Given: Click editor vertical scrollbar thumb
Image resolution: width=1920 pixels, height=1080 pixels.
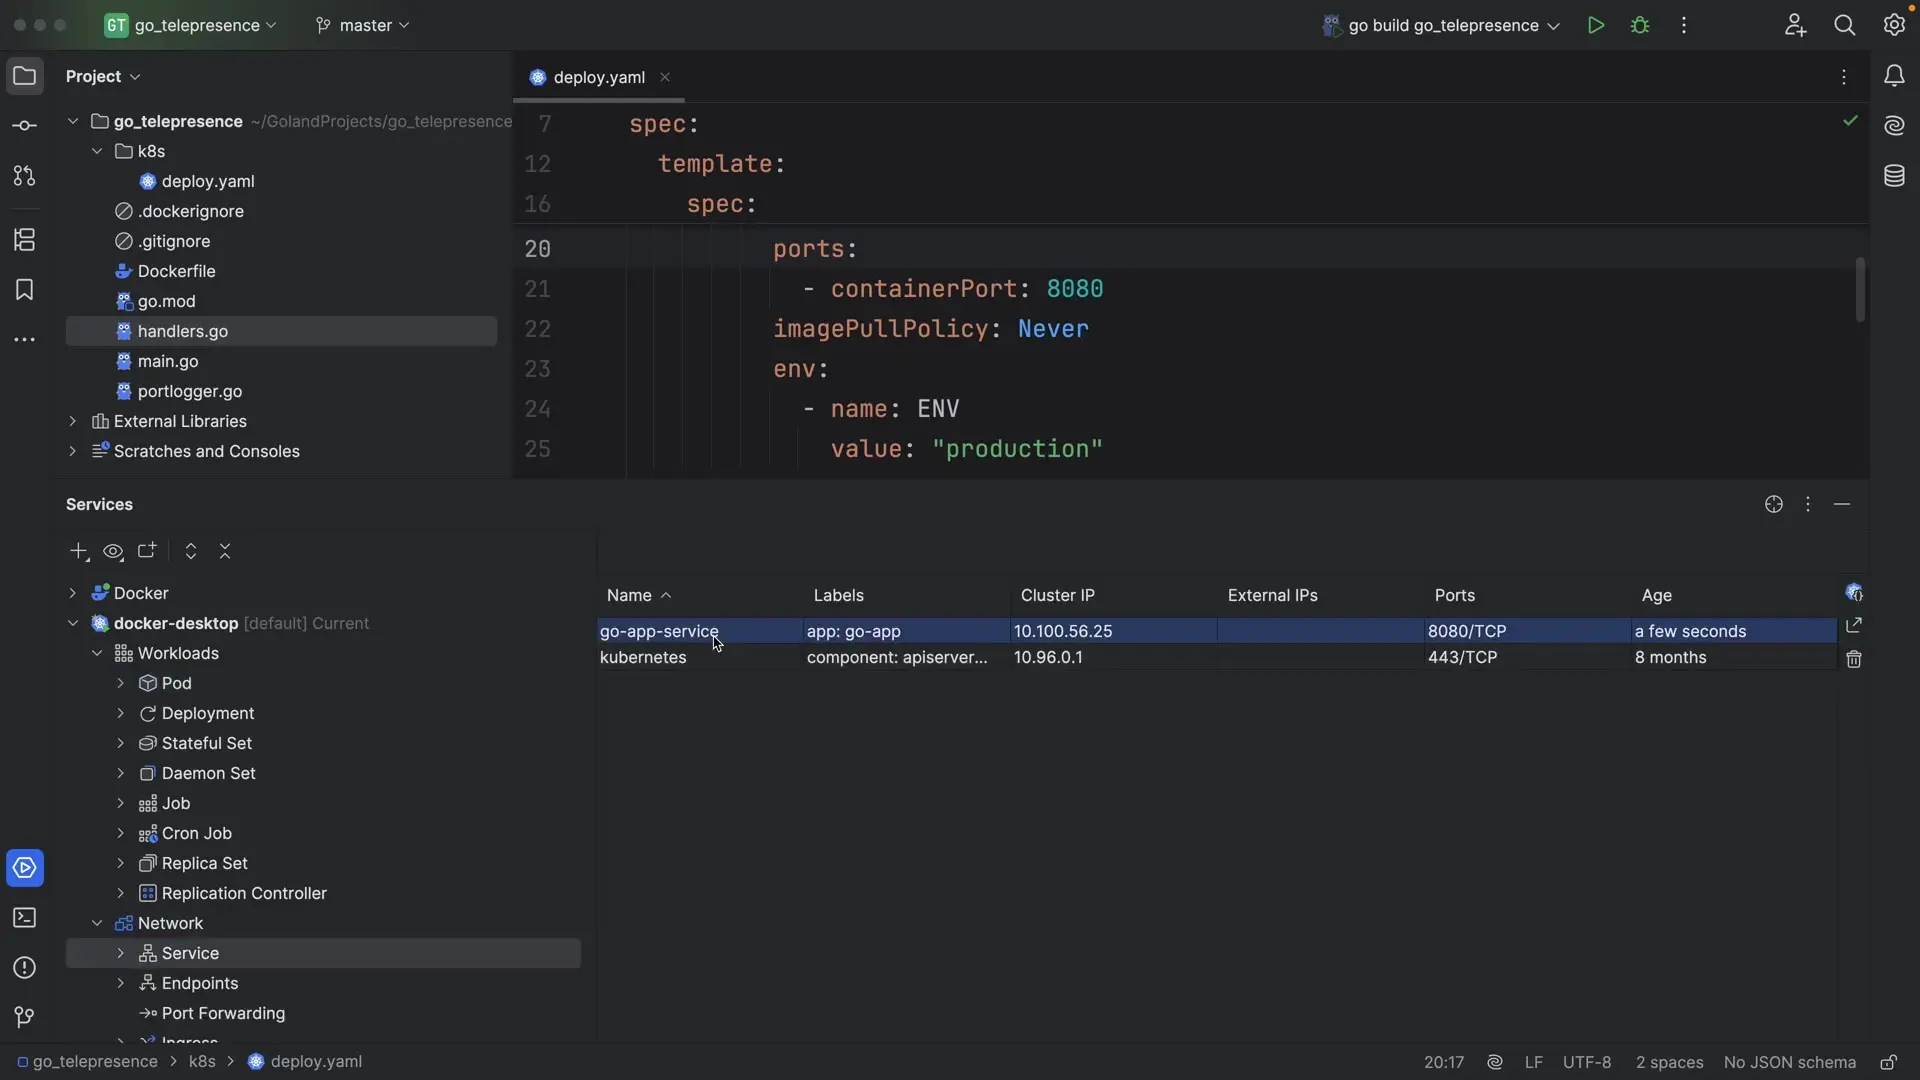Looking at the screenshot, I should [x=1860, y=290].
